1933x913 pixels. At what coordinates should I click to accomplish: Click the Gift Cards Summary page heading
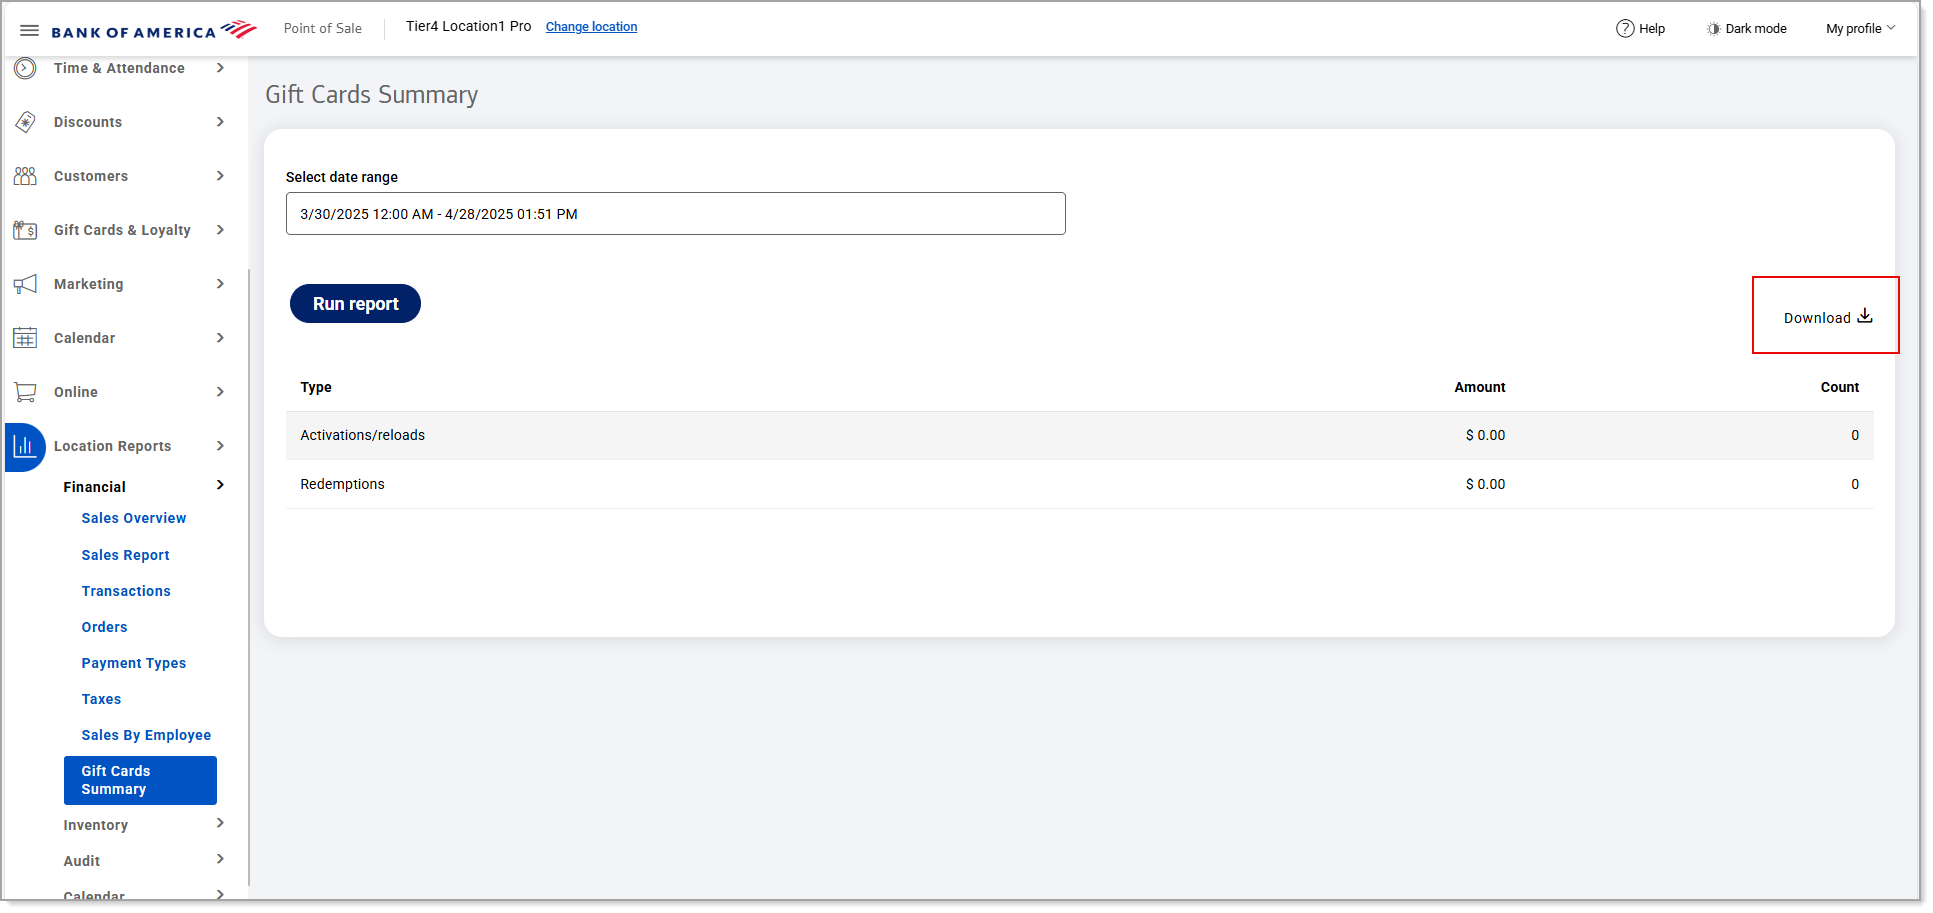click(x=372, y=95)
